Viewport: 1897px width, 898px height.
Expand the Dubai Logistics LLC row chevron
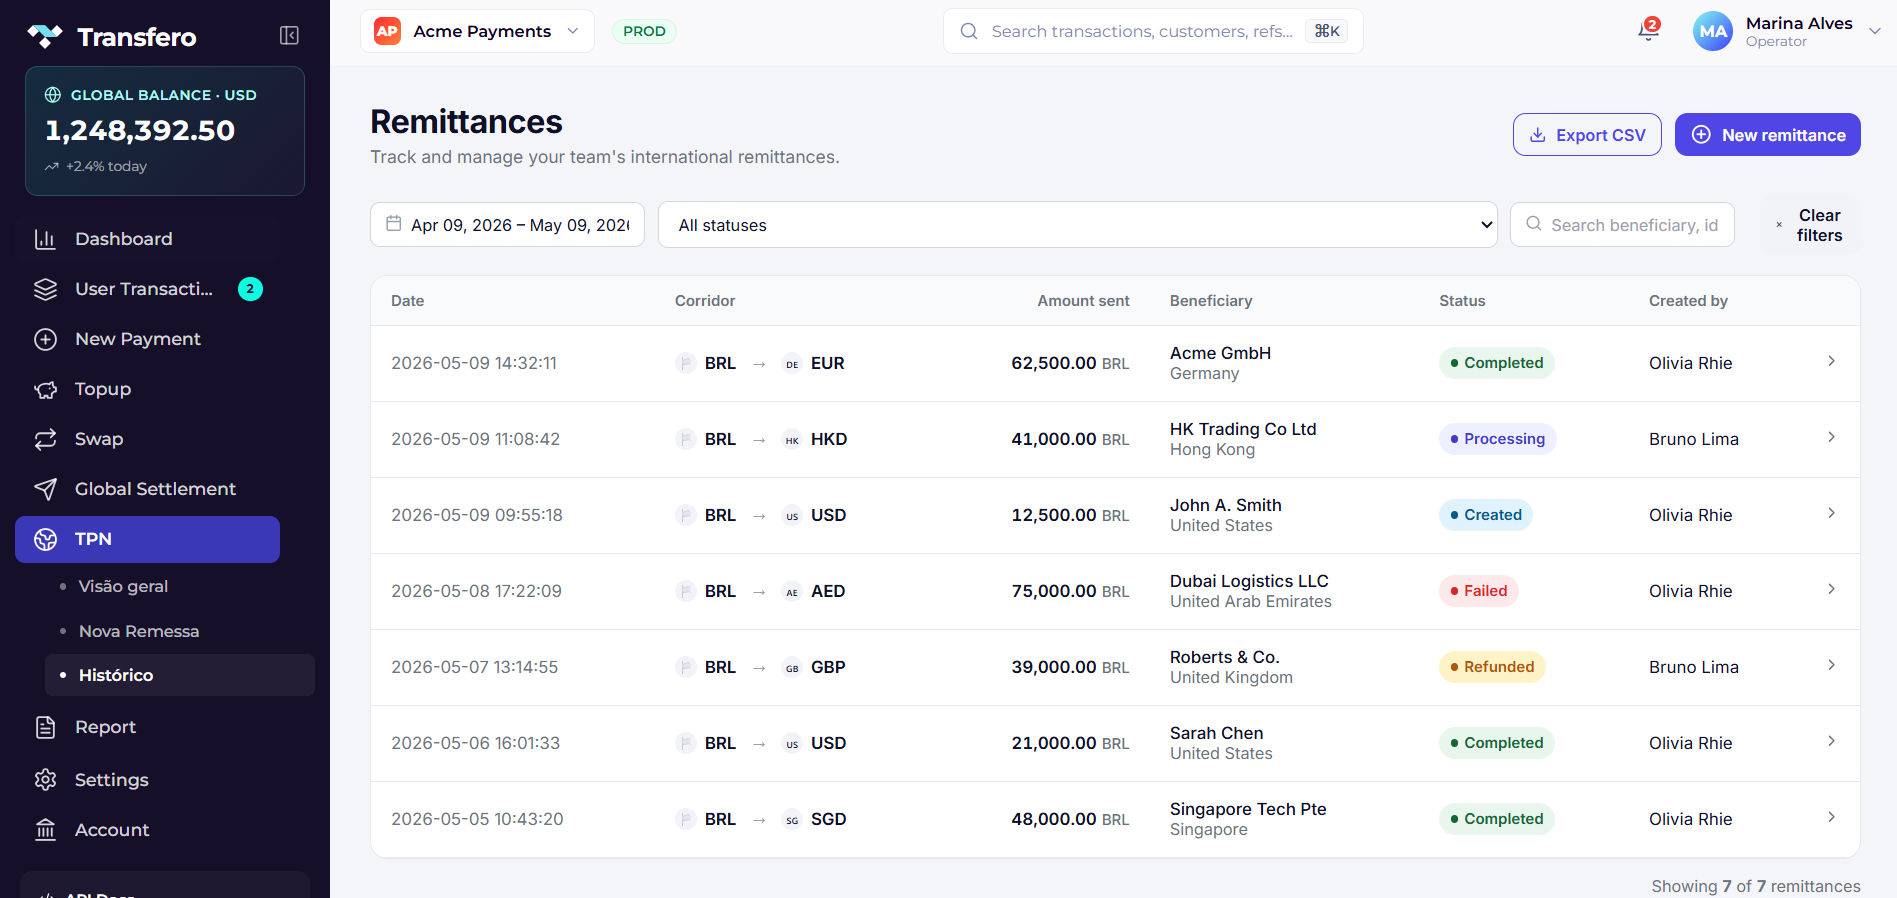tap(1831, 589)
